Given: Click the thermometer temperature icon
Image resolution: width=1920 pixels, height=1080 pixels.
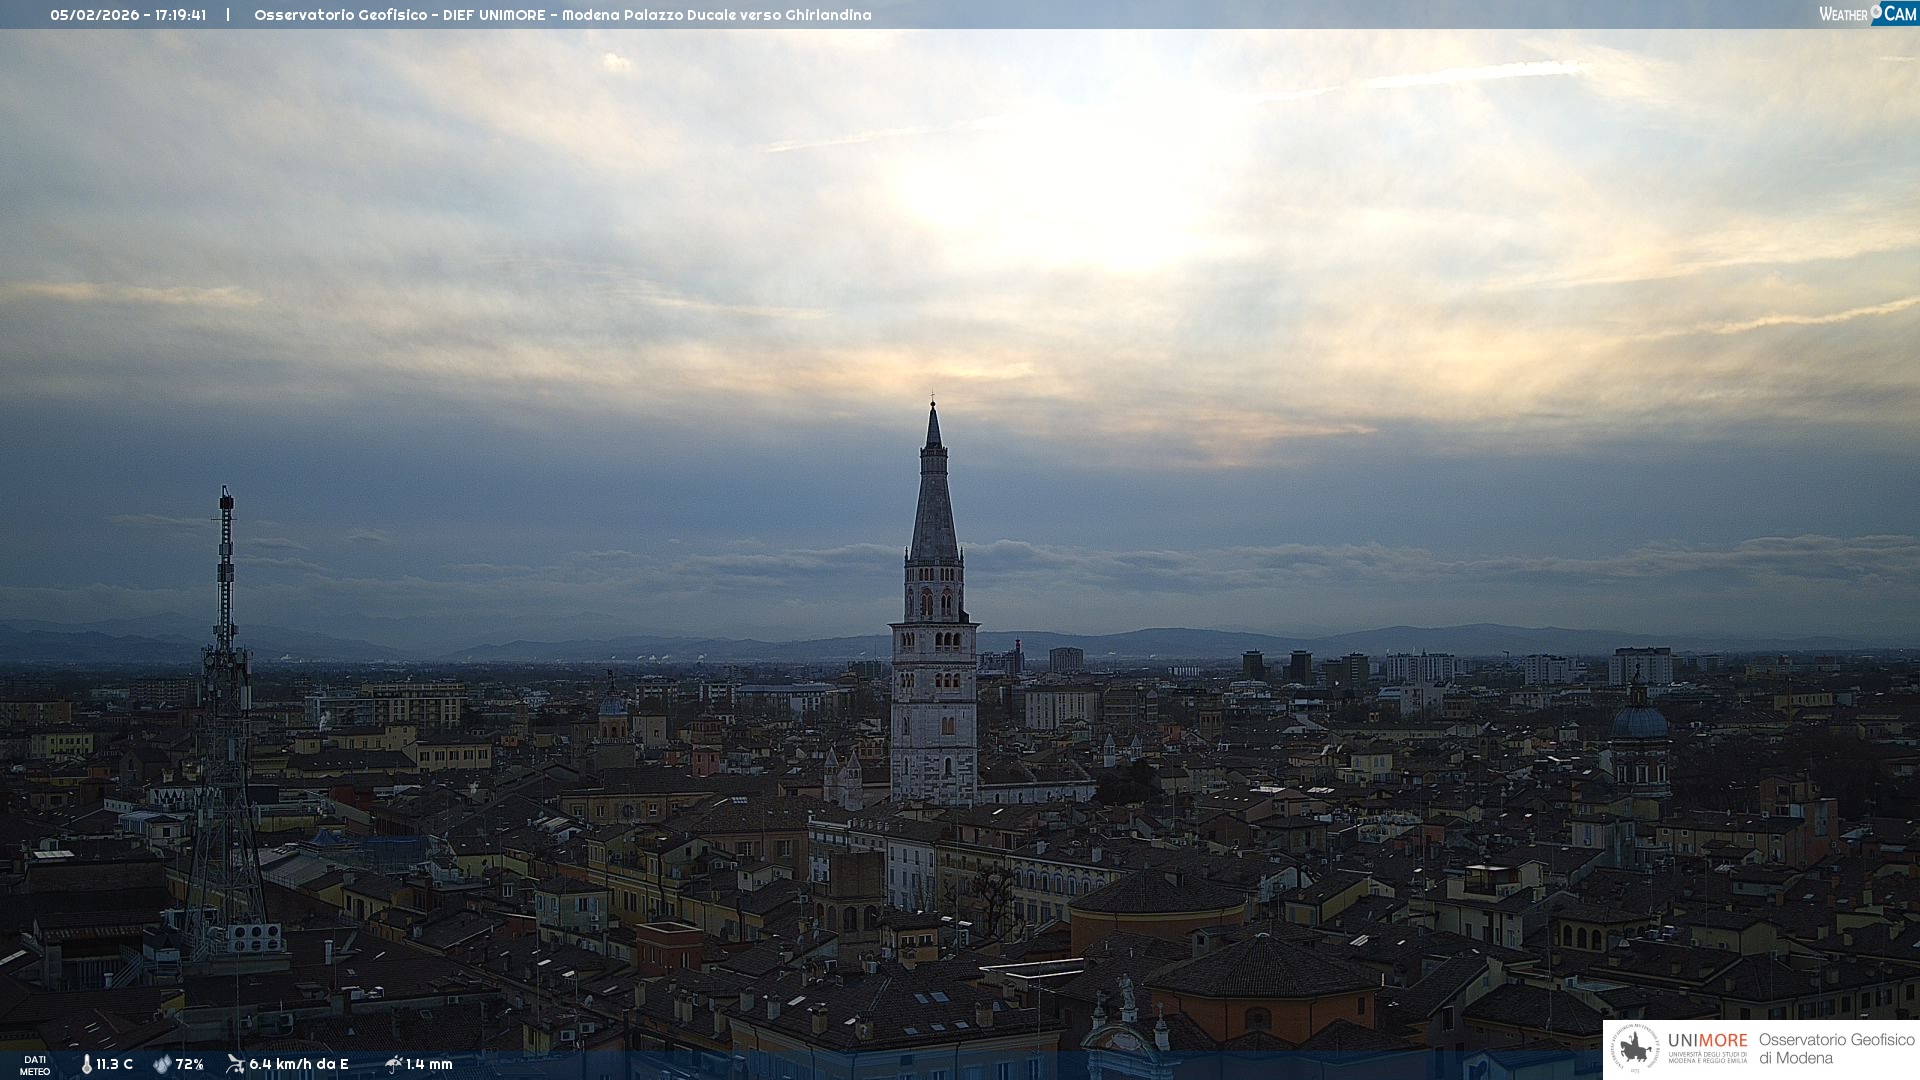Looking at the screenshot, I should 87,1065.
